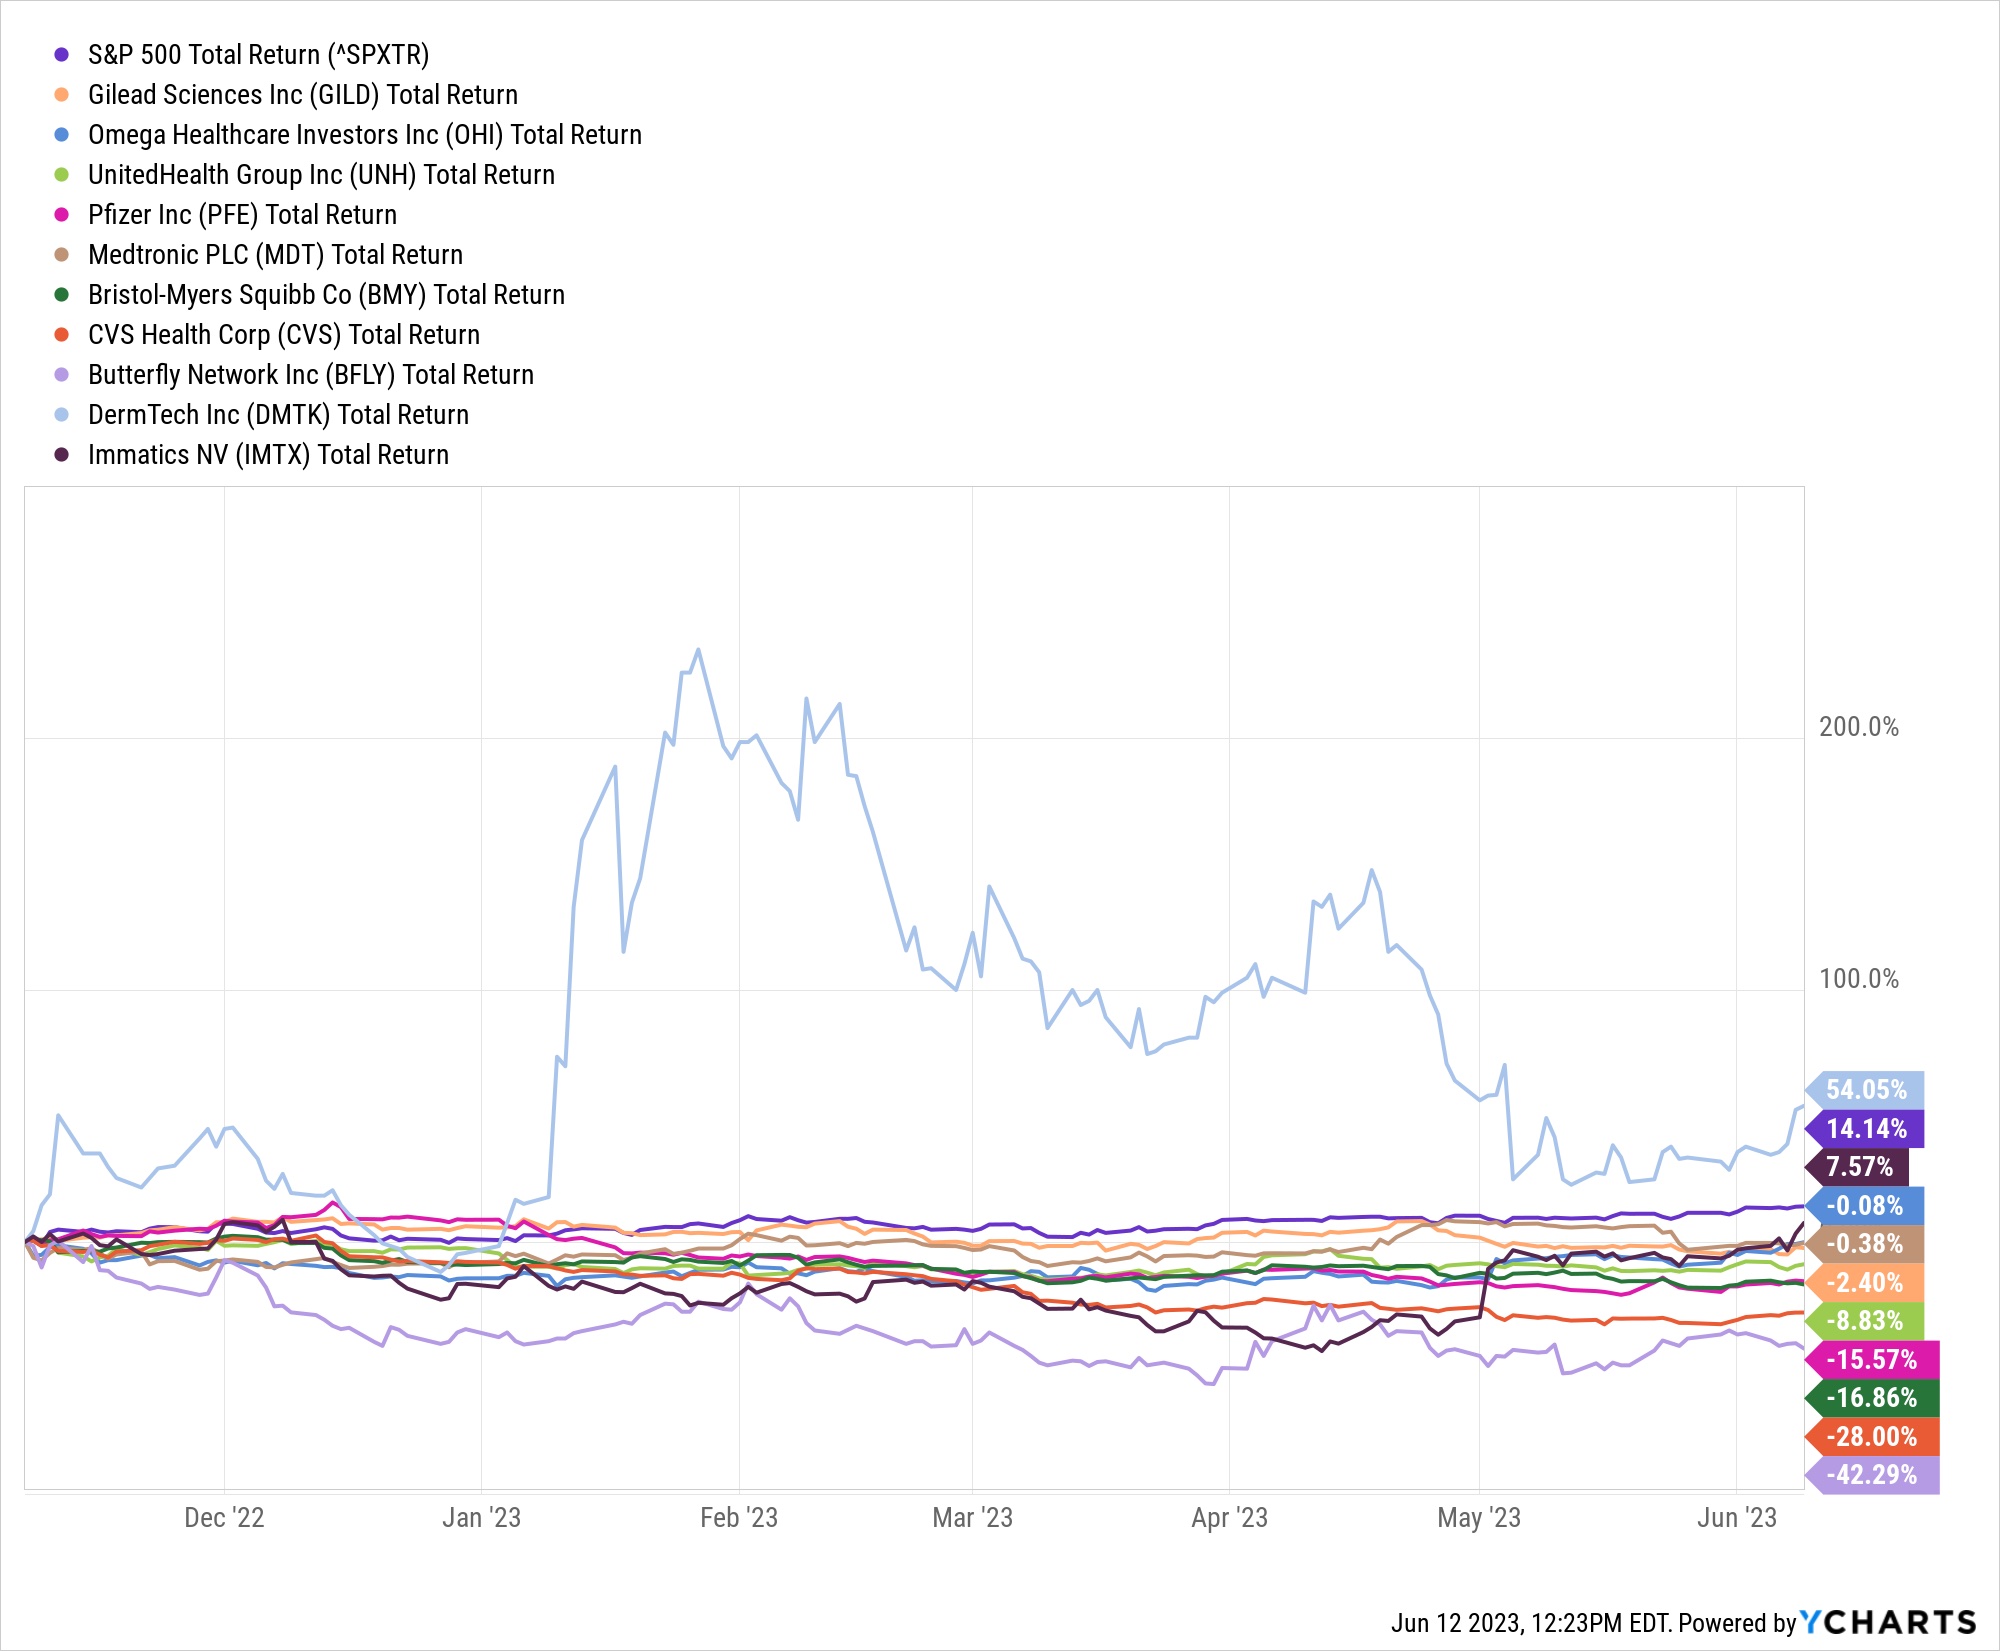The height and width of the screenshot is (1651, 2000).
Task: Click the green UnitedHealth legend dot
Action: point(62,175)
